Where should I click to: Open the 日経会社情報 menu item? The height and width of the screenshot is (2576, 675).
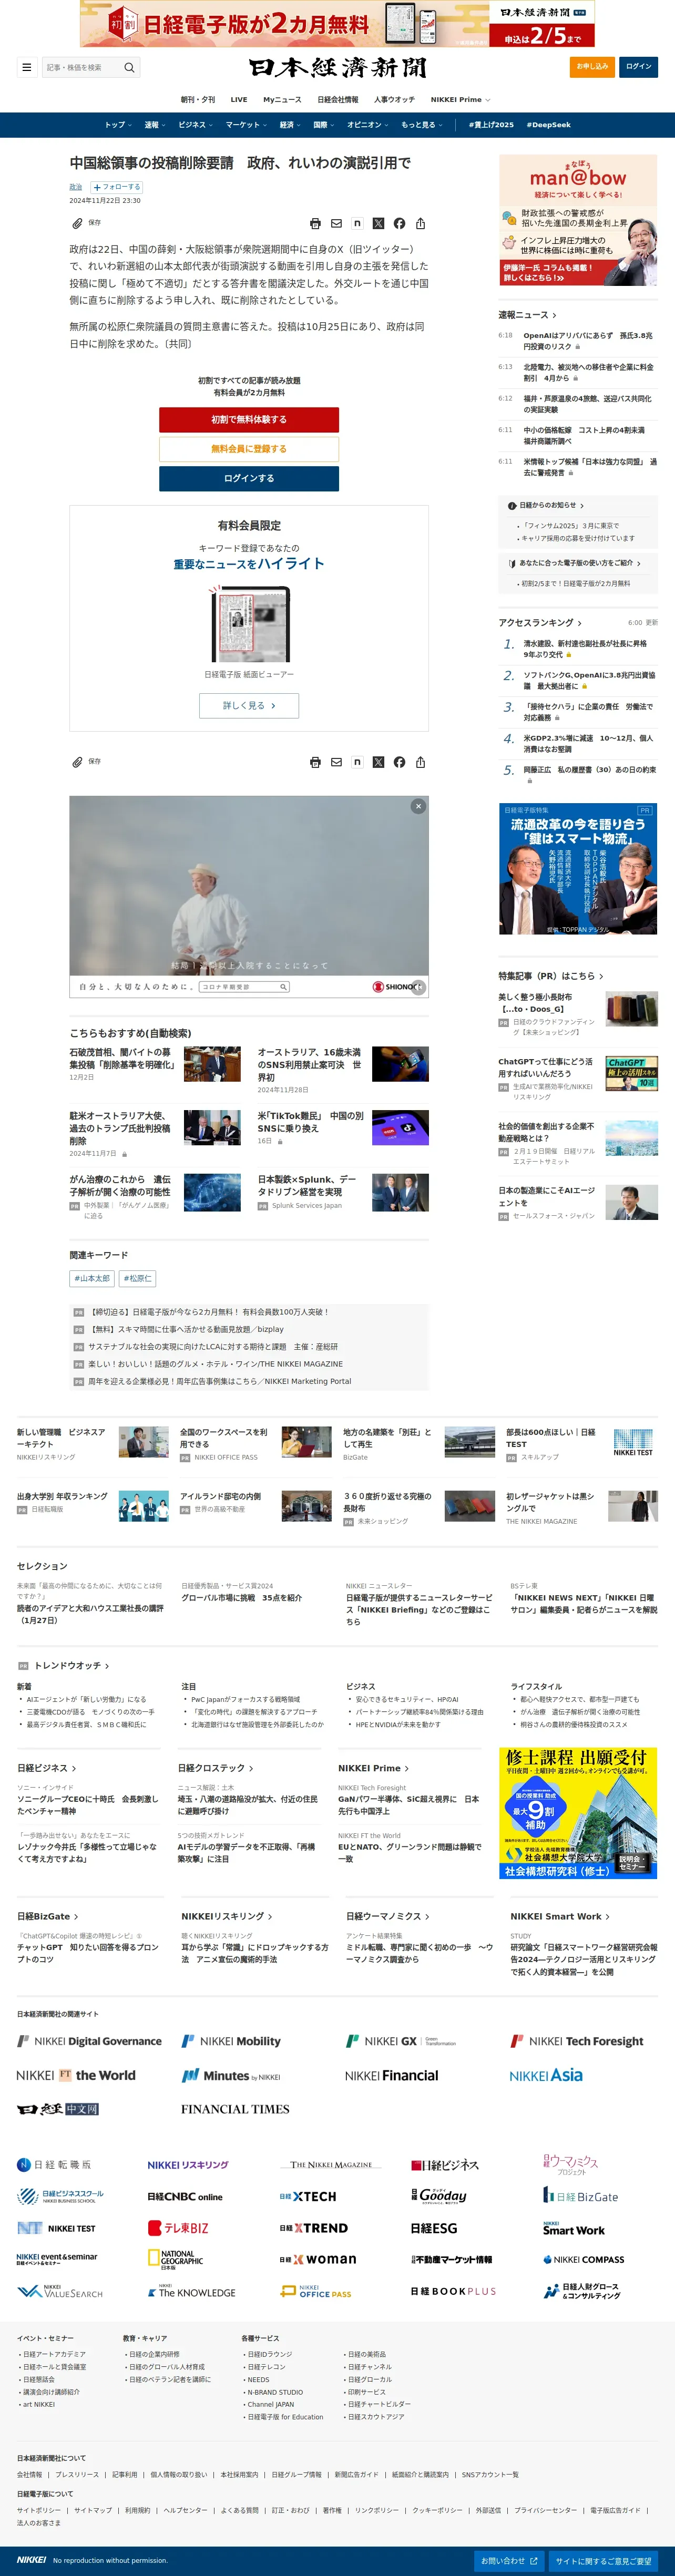[338, 100]
